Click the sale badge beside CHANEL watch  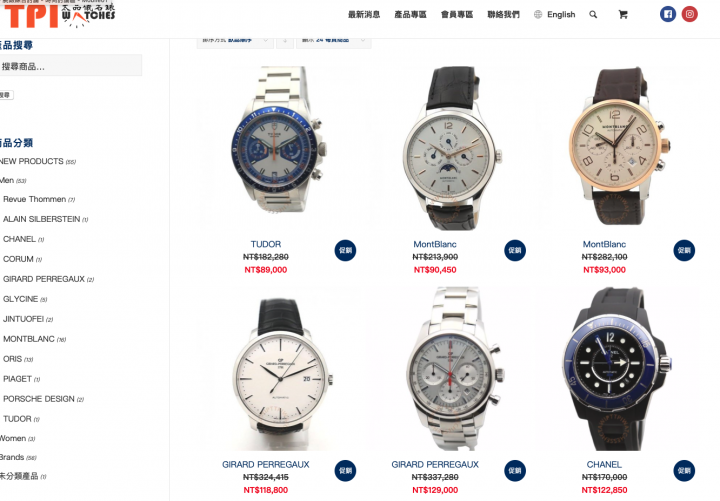(684, 471)
